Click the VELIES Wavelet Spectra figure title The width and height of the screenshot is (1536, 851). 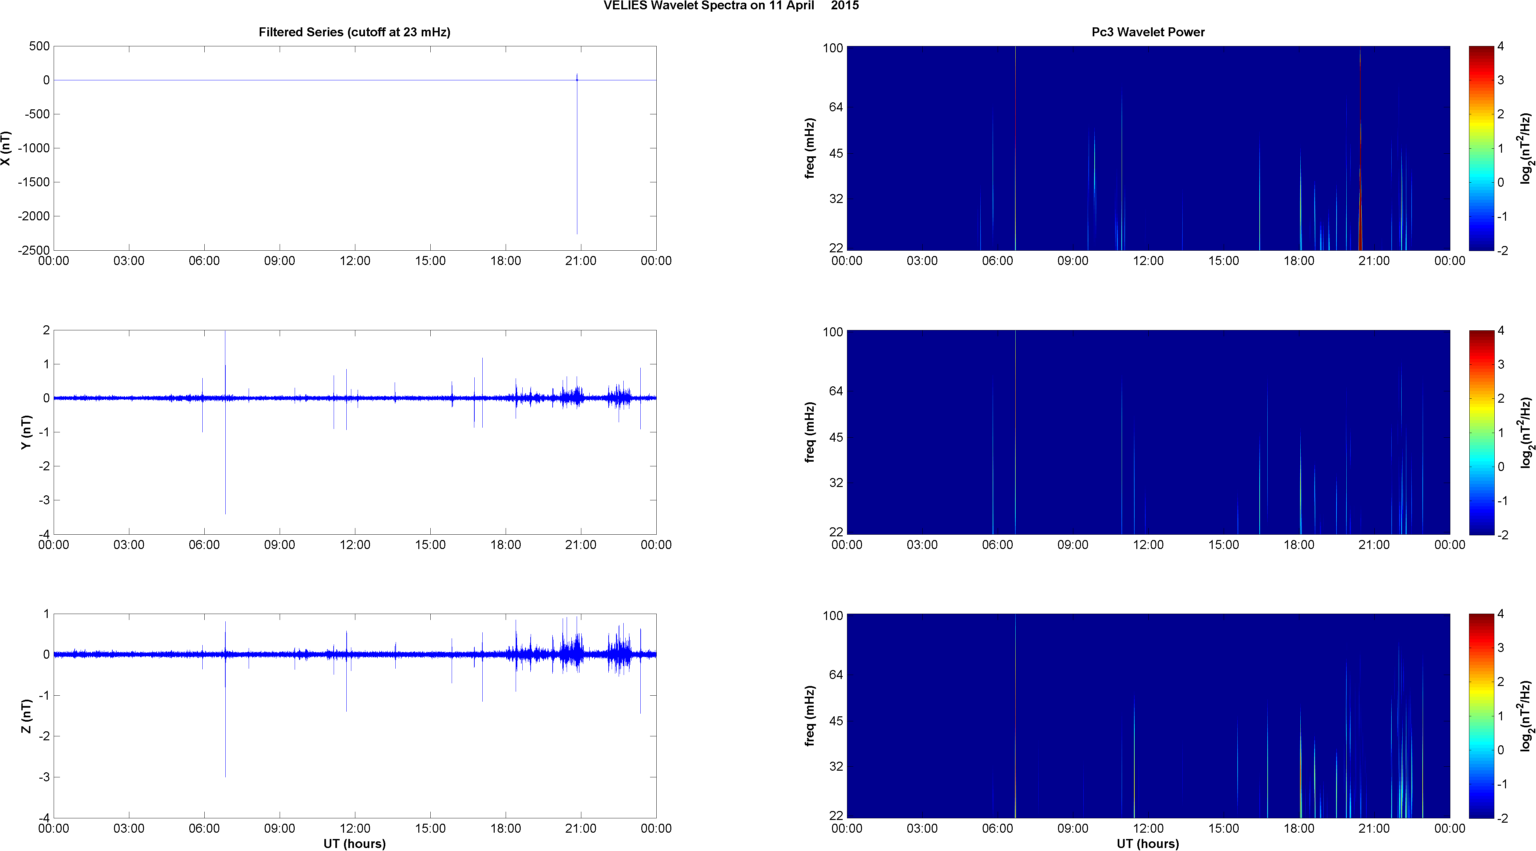click(x=731, y=6)
